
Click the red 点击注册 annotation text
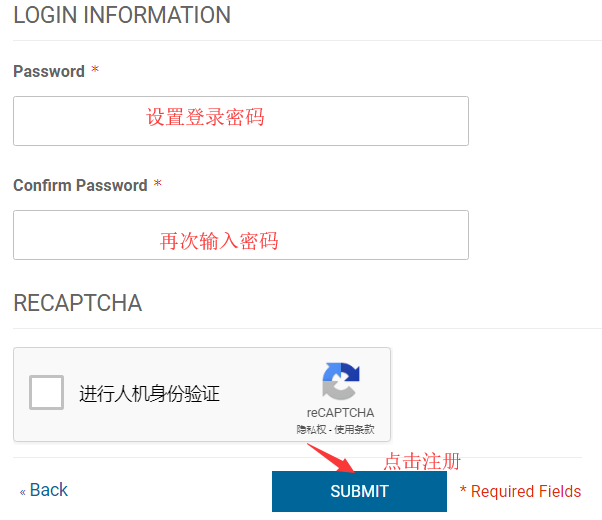click(422, 462)
